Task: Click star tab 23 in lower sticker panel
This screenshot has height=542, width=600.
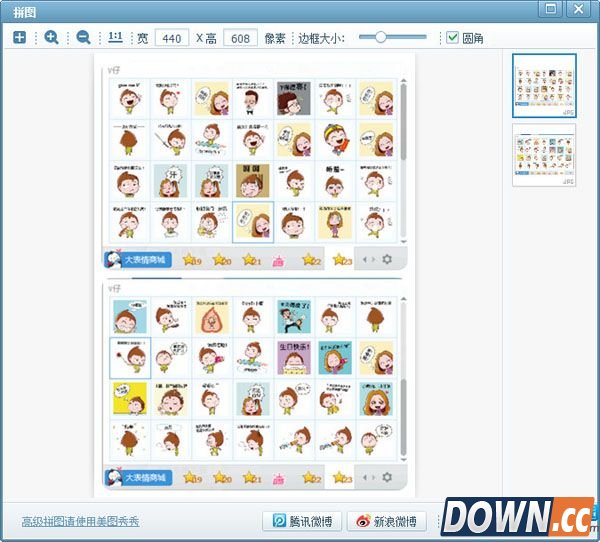Action: click(342, 478)
